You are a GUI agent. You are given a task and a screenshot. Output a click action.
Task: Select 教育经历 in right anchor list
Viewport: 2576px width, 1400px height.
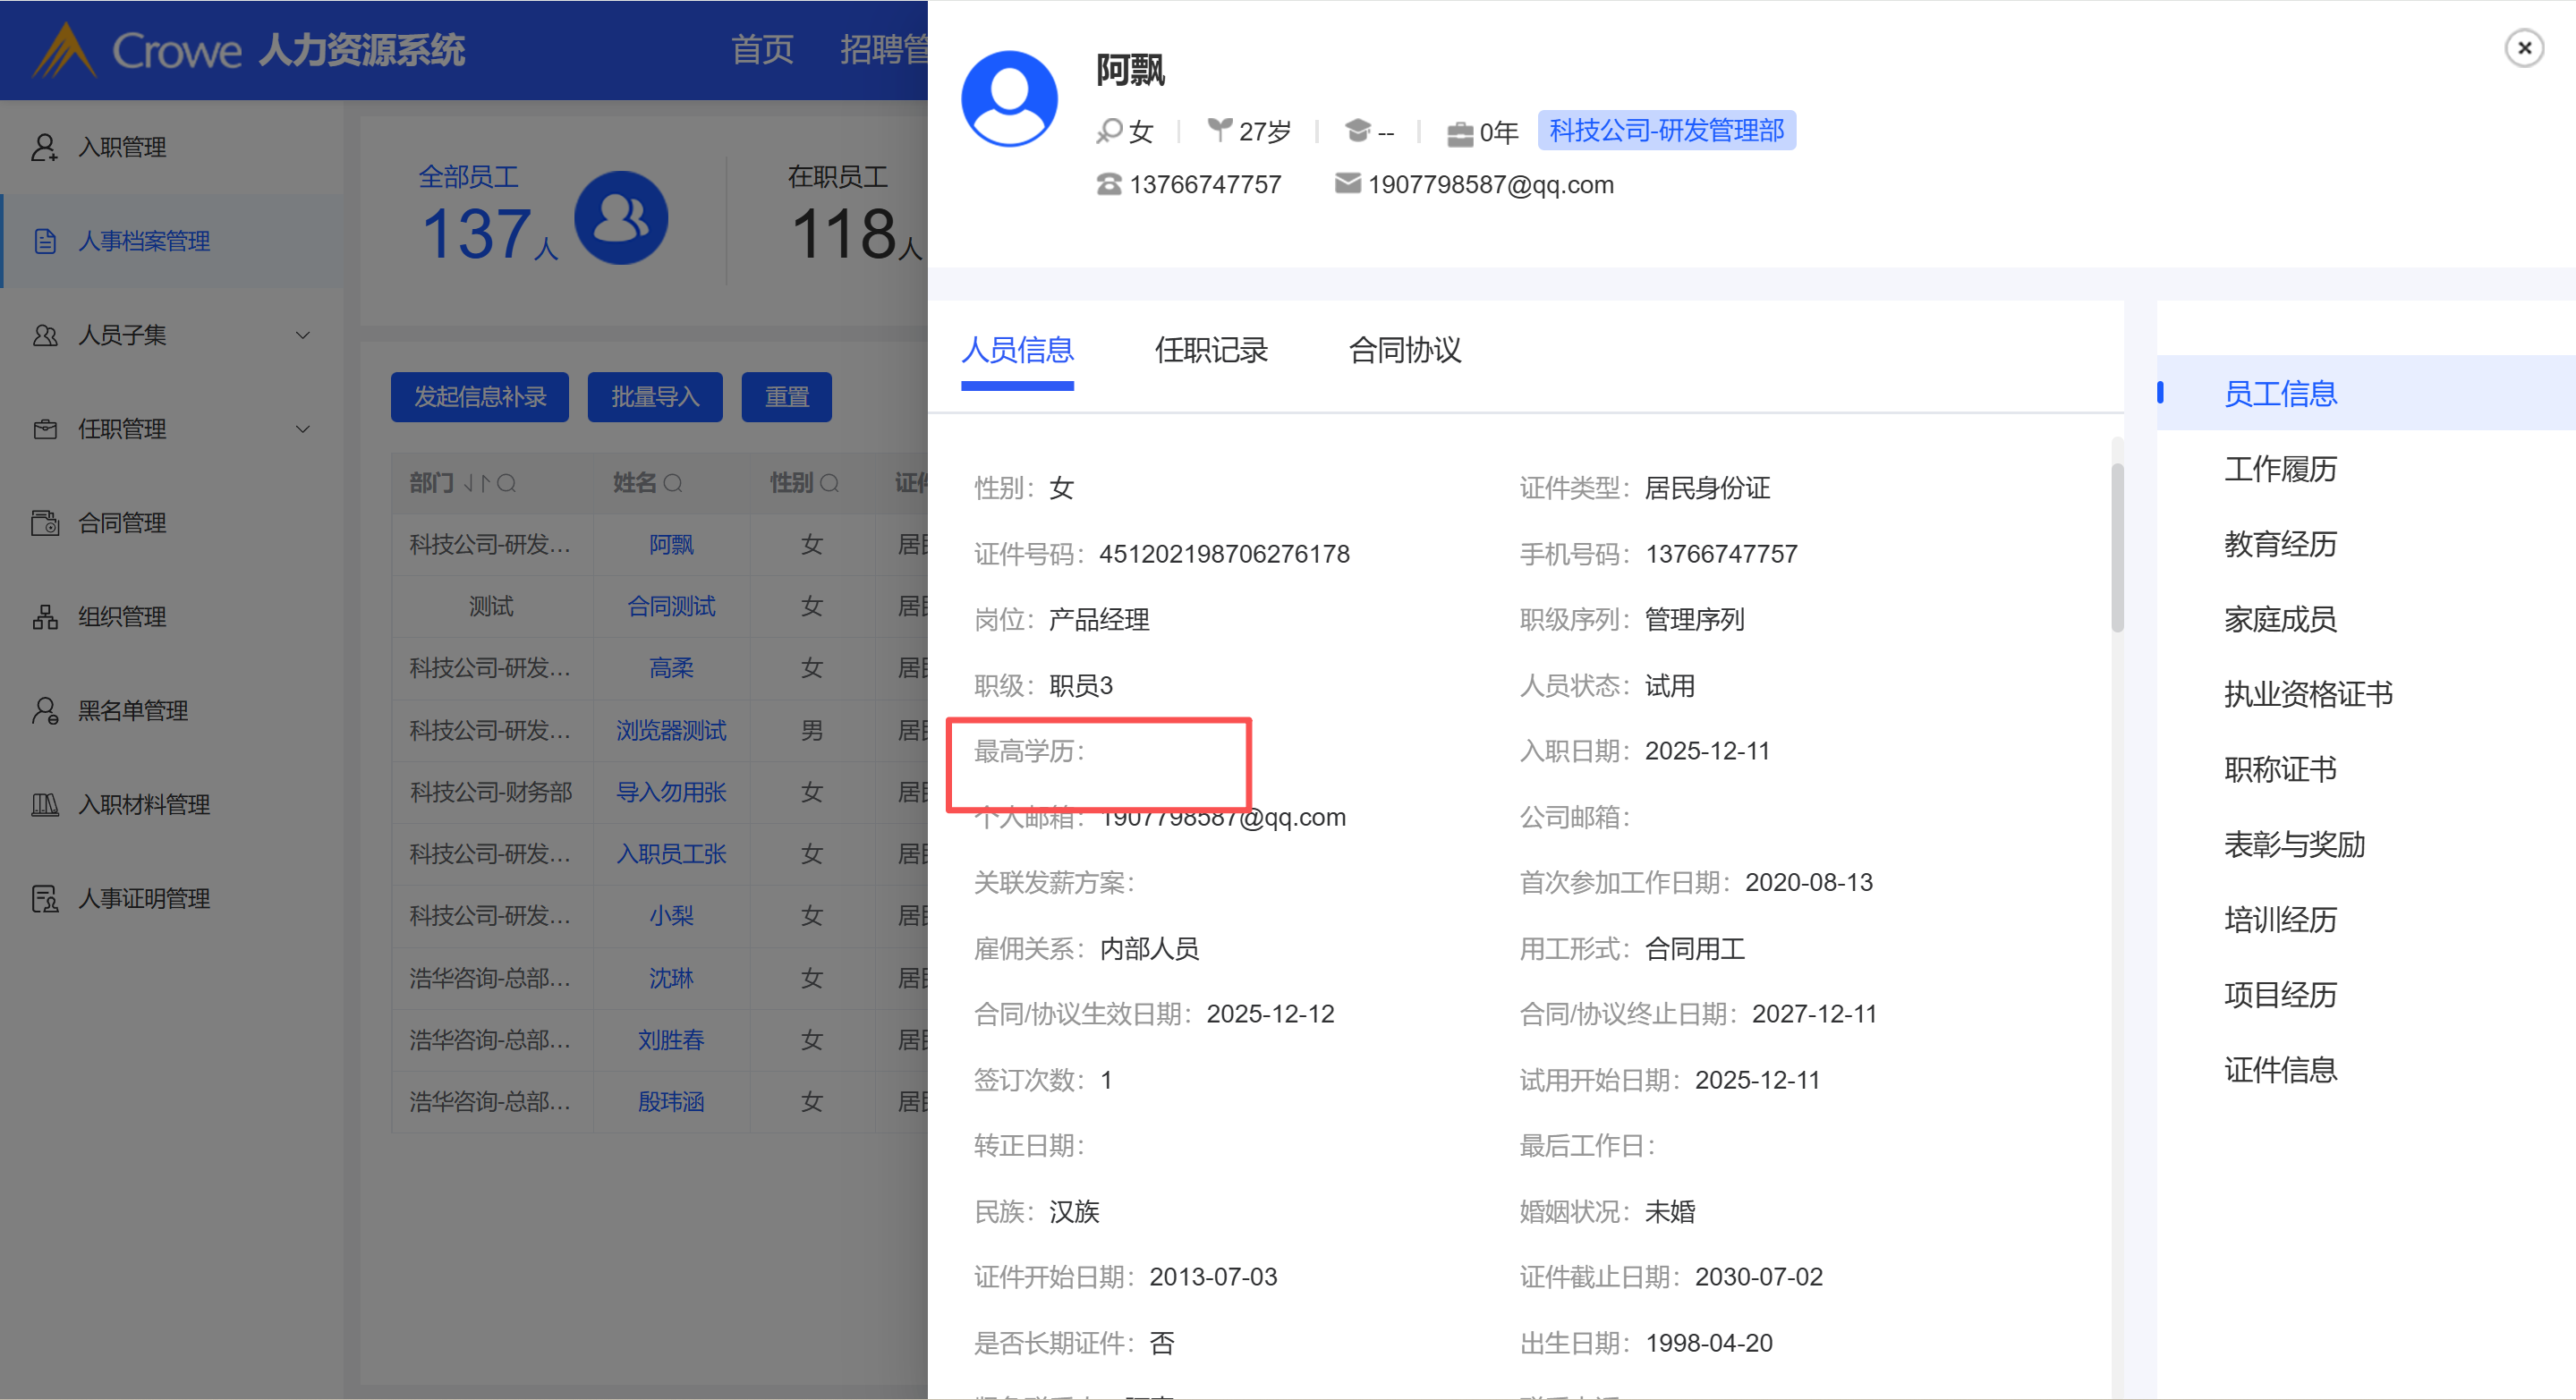pyautogui.click(x=2280, y=544)
